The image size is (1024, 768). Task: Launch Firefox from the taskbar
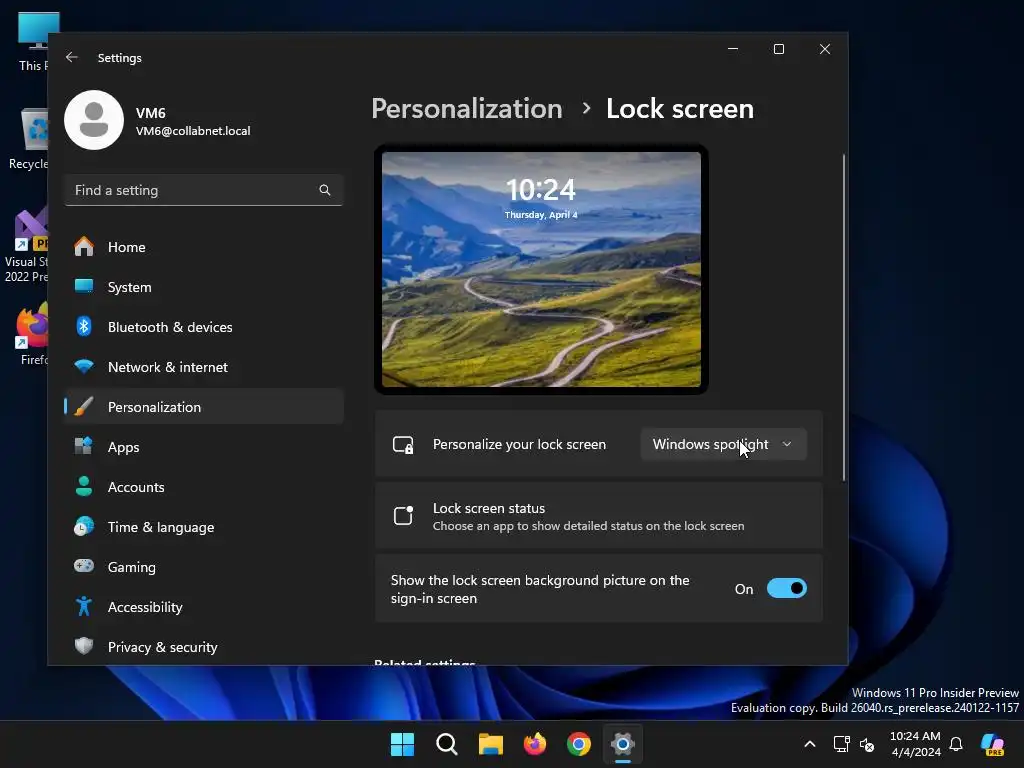pyautogui.click(x=535, y=744)
